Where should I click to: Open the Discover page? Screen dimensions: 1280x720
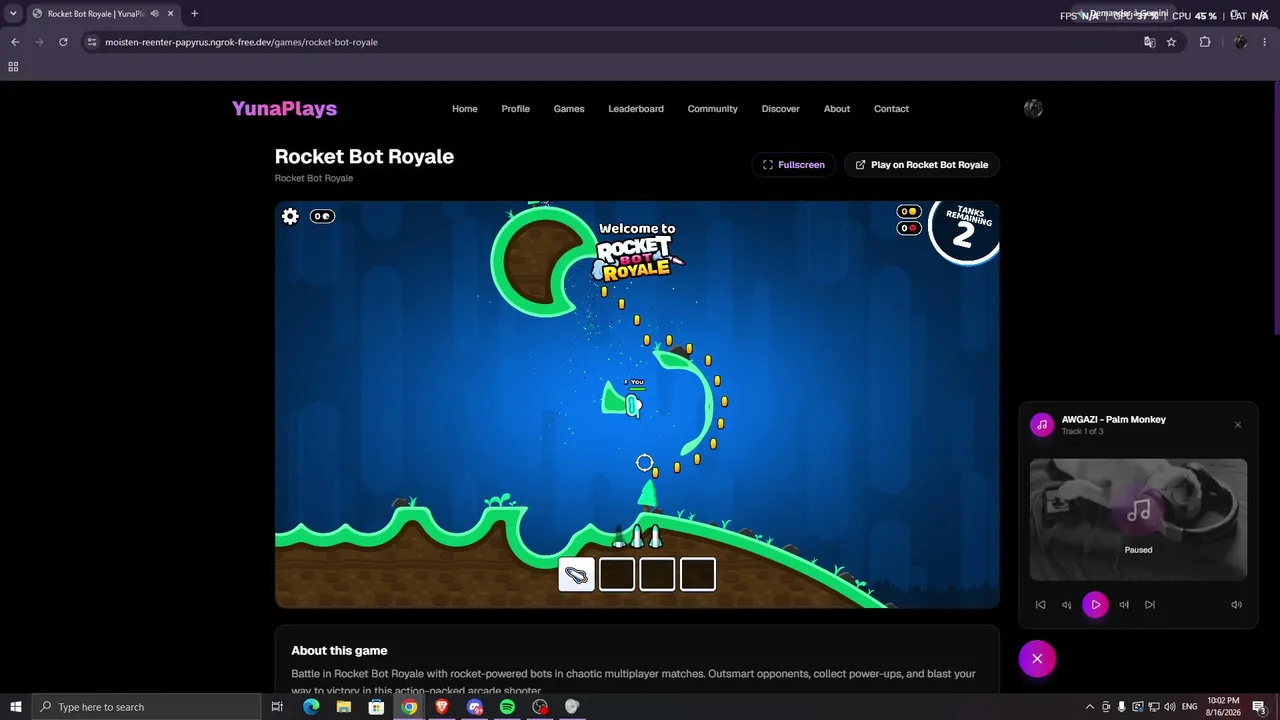pyautogui.click(x=781, y=109)
